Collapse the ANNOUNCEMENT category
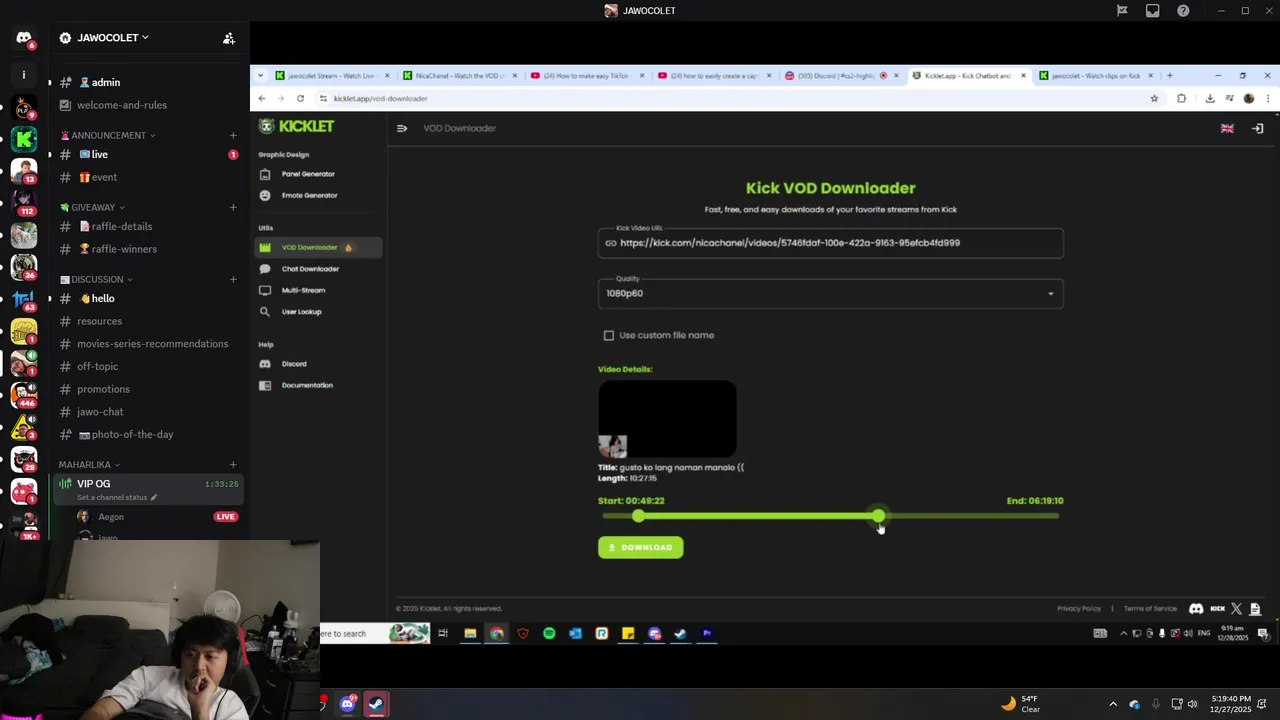The image size is (1280, 720). pos(107,135)
